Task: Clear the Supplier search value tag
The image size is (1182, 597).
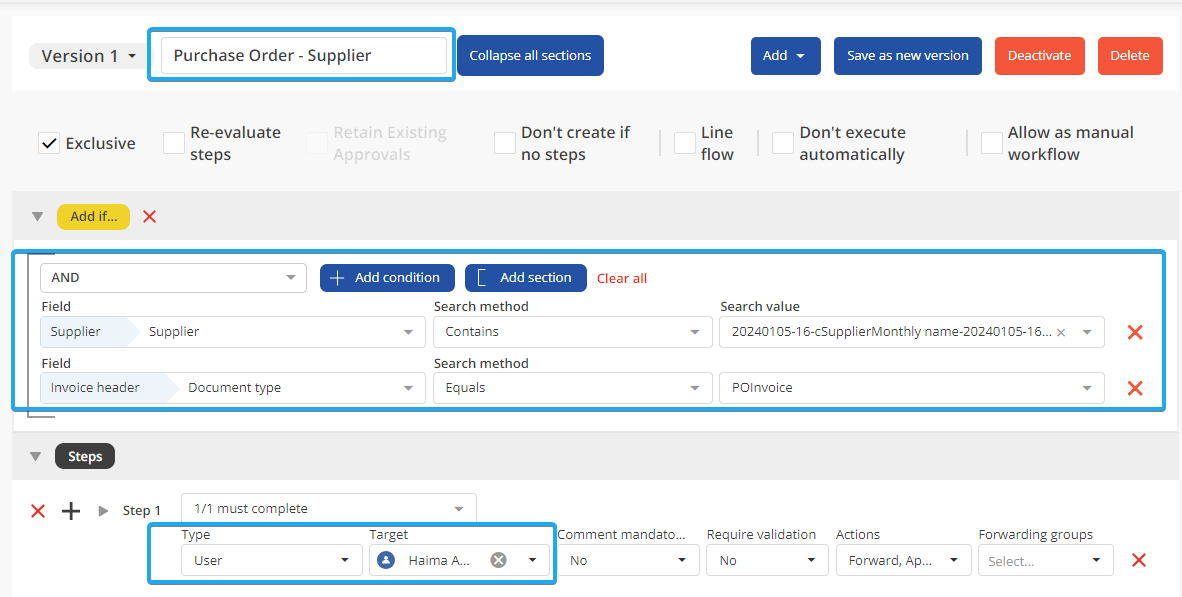Action: click(x=1061, y=332)
